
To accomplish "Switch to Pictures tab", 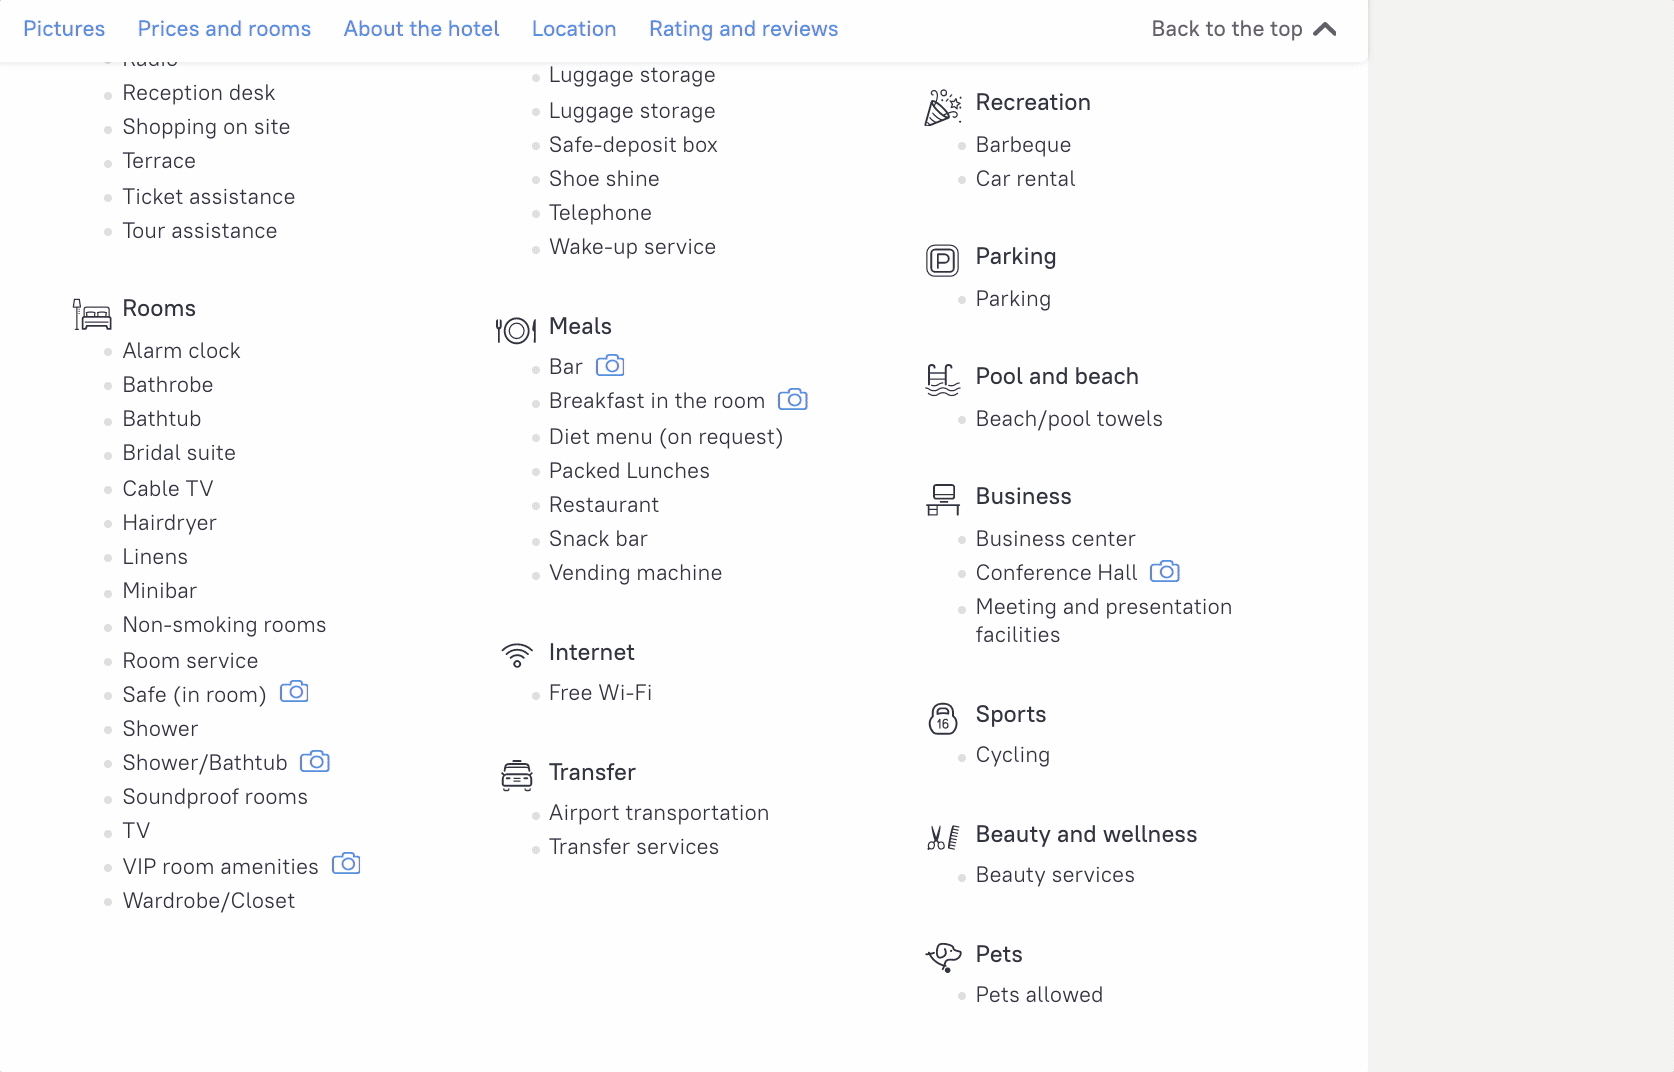I will 64,29.
